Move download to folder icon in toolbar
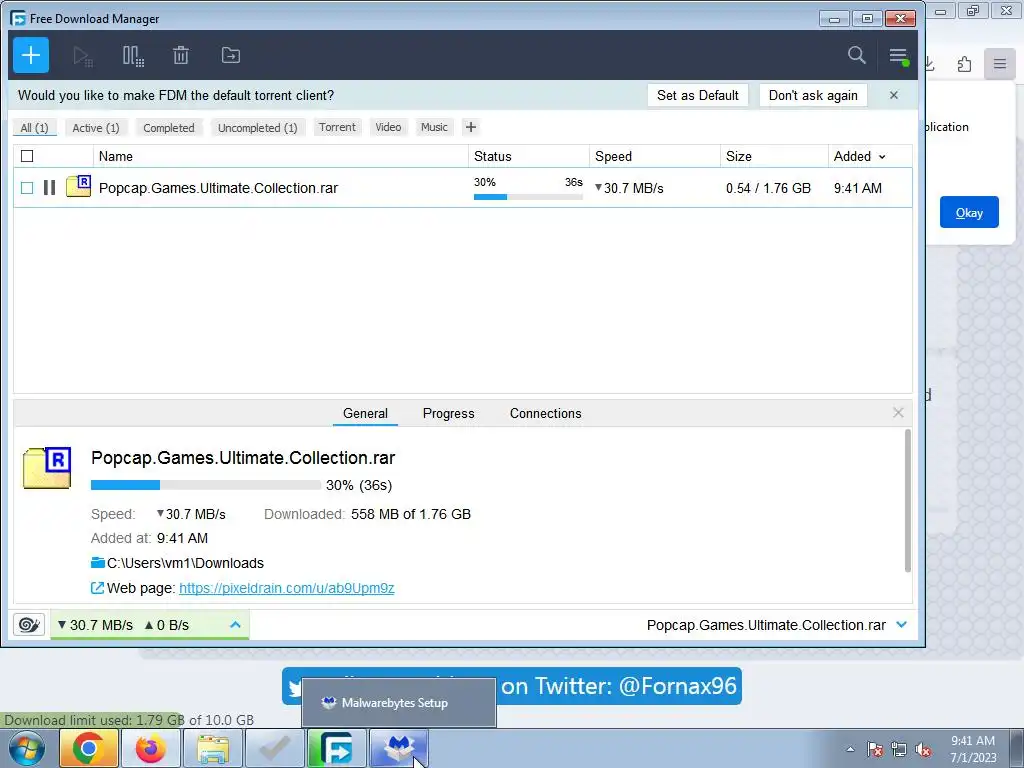Screen dimensions: 1024x768 pos(231,56)
